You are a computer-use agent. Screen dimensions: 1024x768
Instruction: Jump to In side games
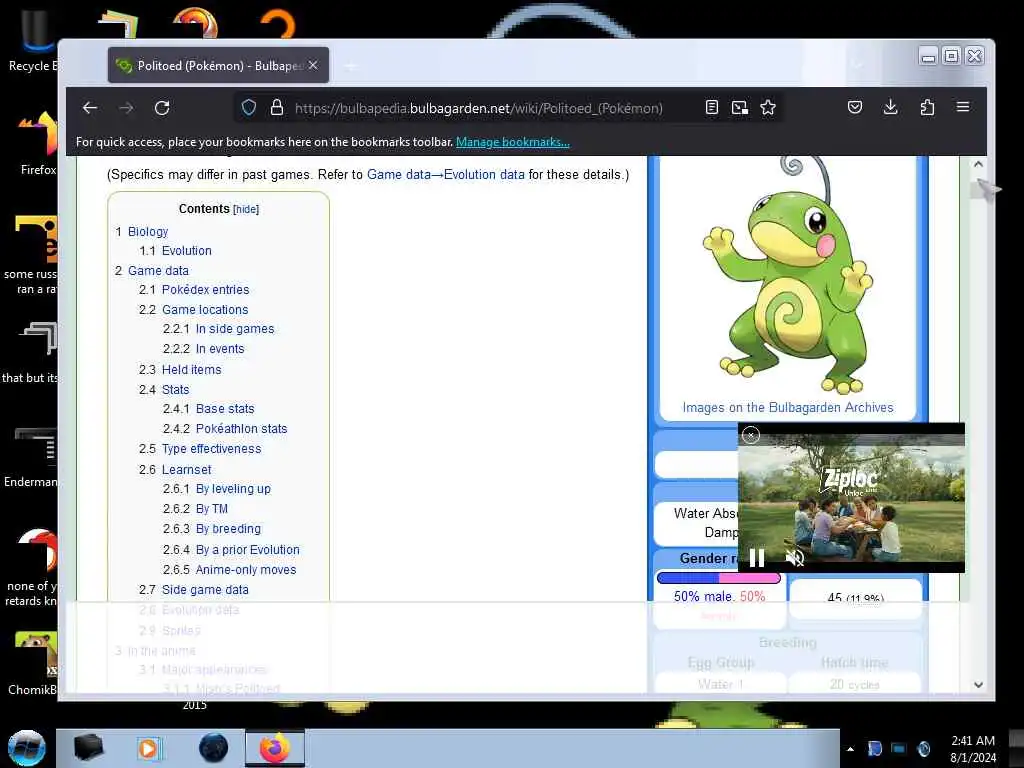pos(235,328)
